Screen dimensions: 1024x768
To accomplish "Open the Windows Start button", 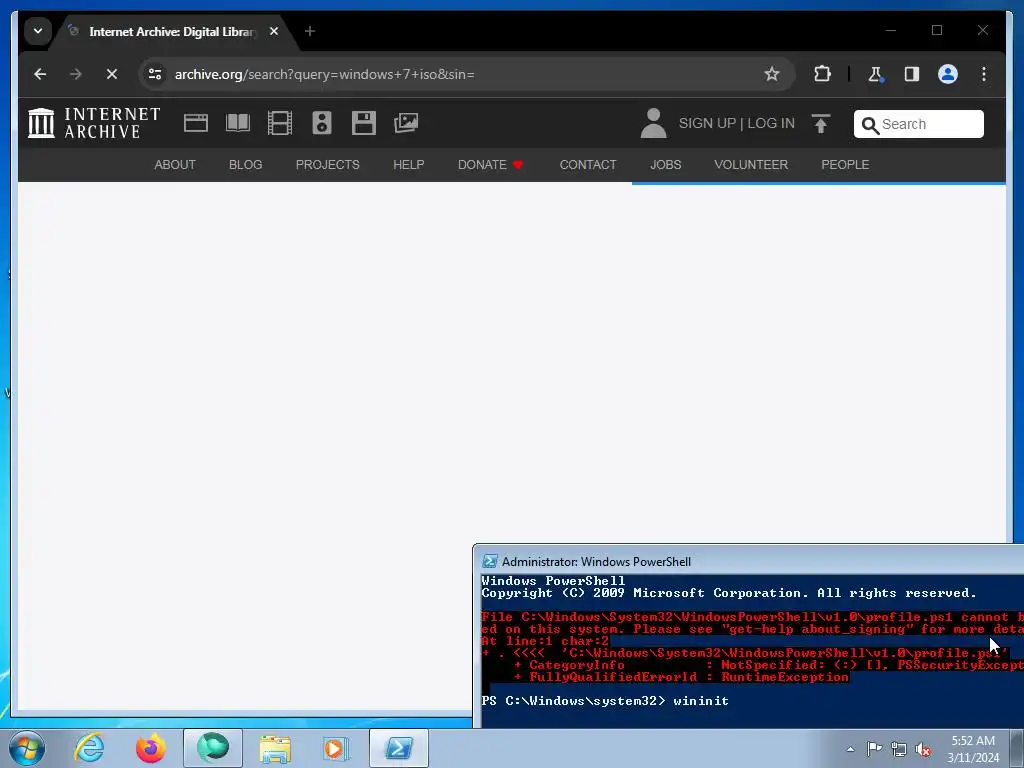I will pyautogui.click(x=27, y=748).
